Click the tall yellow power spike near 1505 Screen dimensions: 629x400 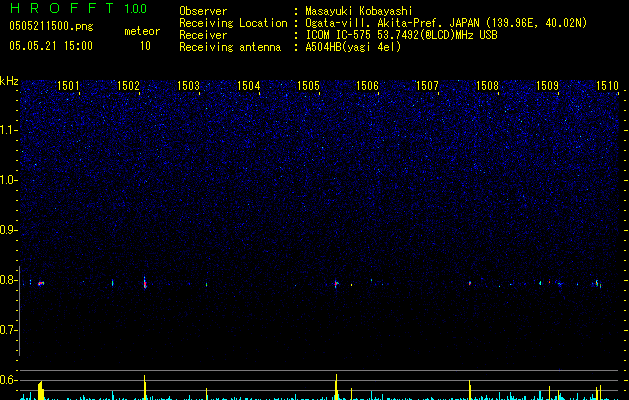click(336, 387)
